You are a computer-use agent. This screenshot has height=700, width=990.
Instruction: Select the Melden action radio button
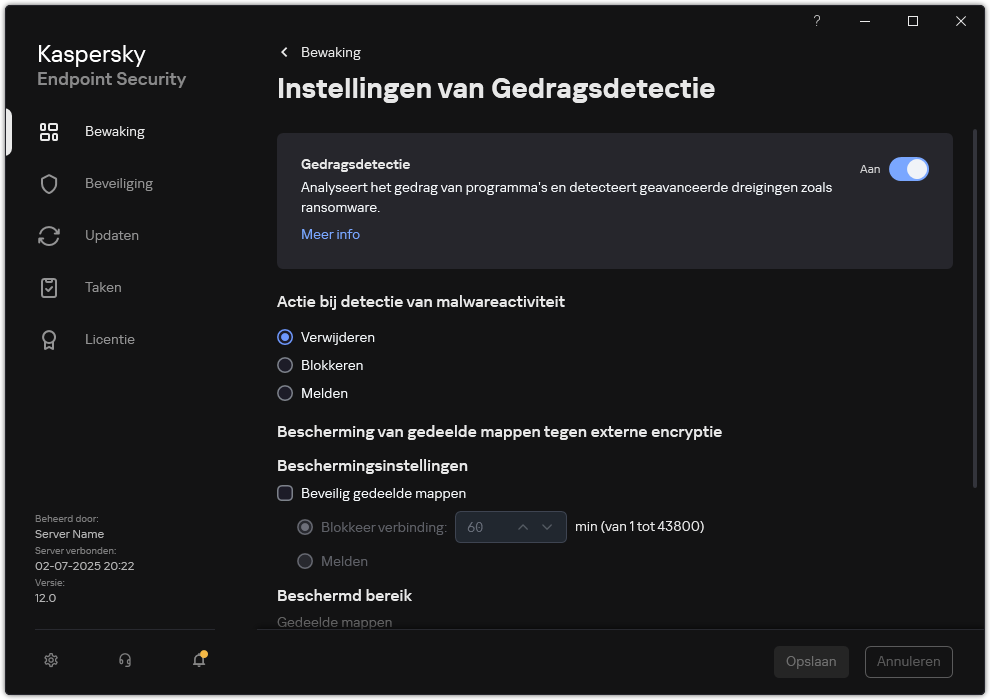point(285,393)
